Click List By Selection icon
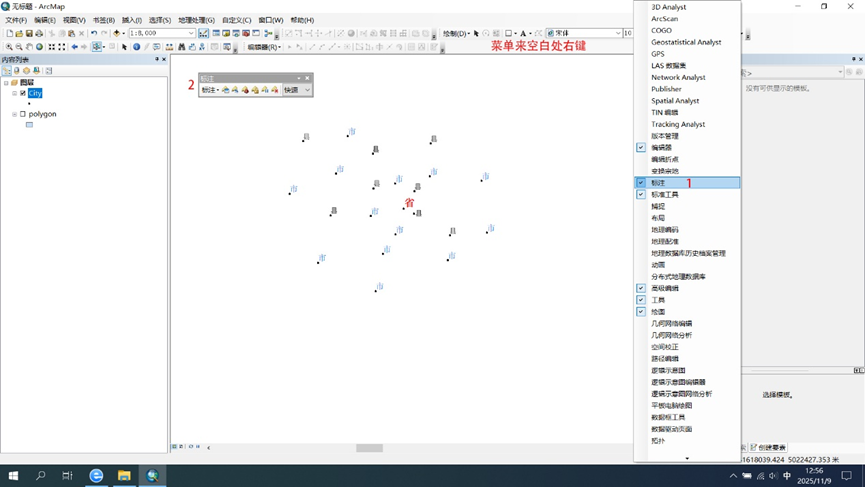865x487 pixels. point(36,71)
